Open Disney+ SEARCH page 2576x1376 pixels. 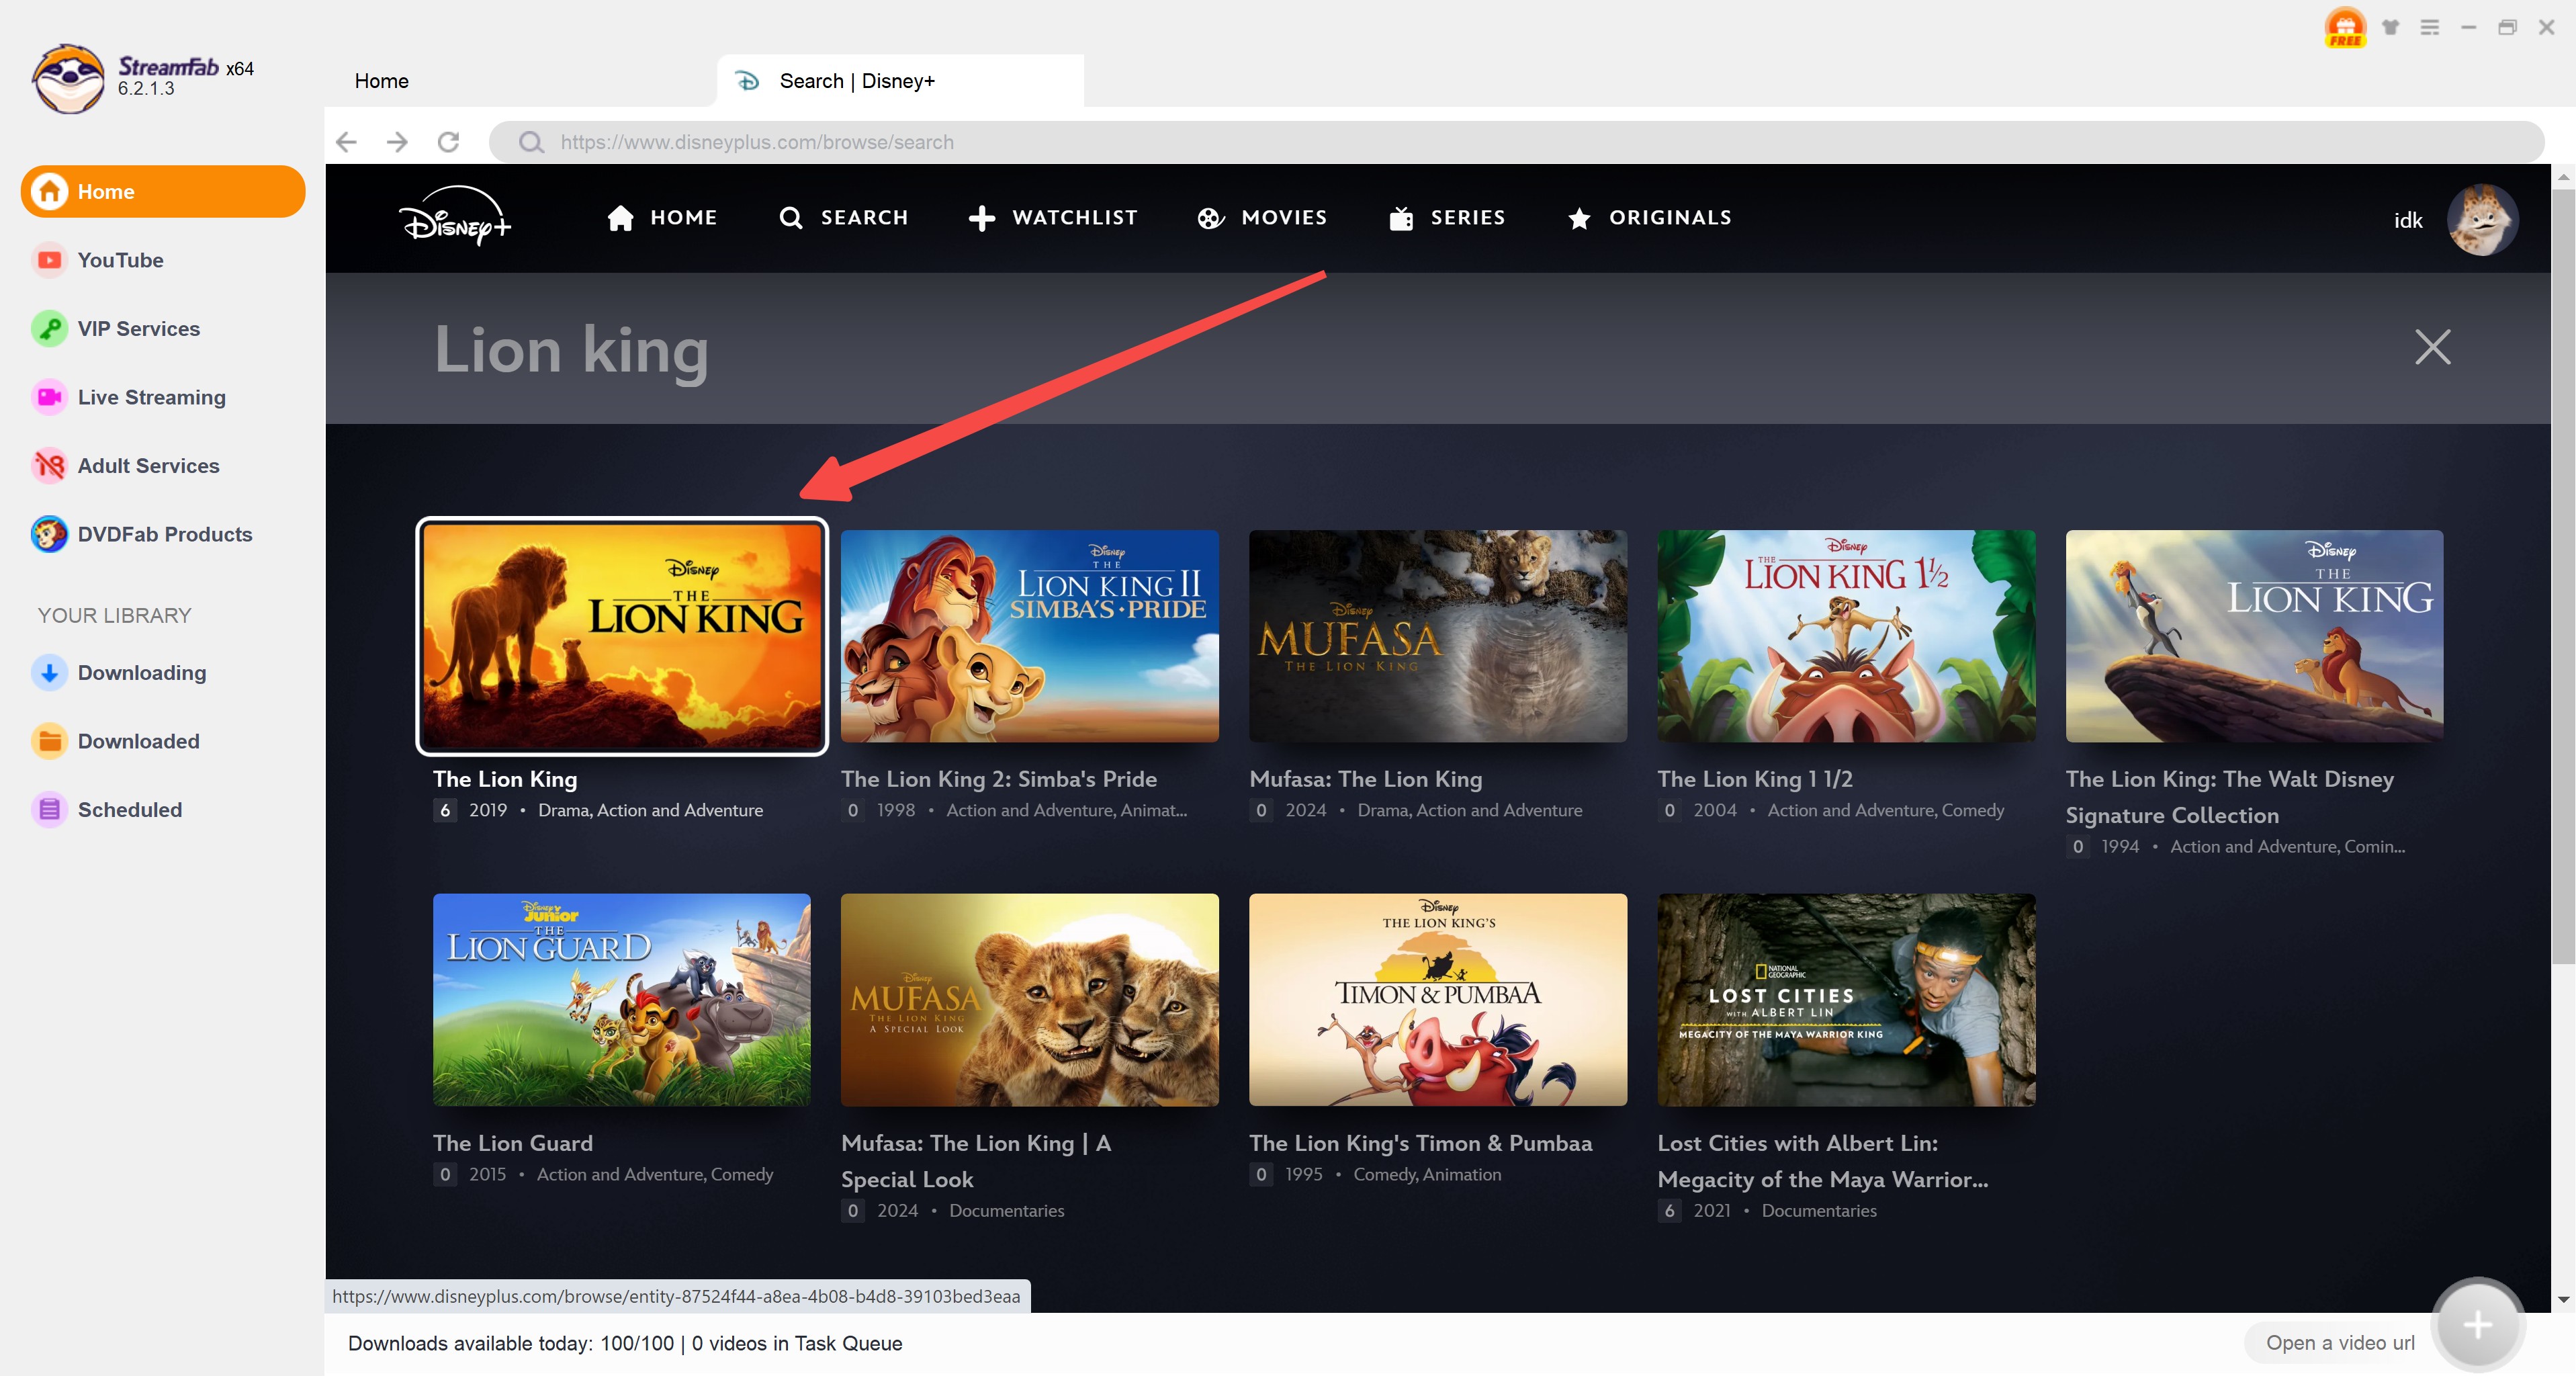pyautogui.click(x=844, y=218)
